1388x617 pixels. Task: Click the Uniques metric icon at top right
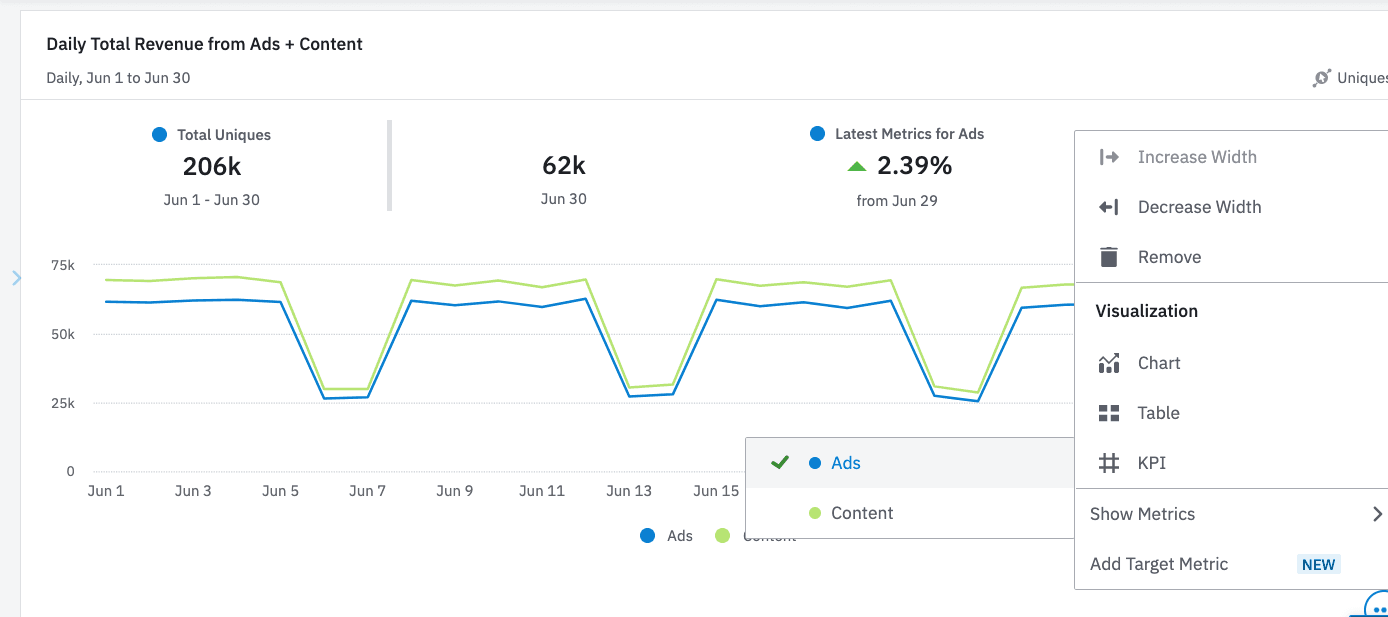pyautogui.click(x=1321, y=78)
